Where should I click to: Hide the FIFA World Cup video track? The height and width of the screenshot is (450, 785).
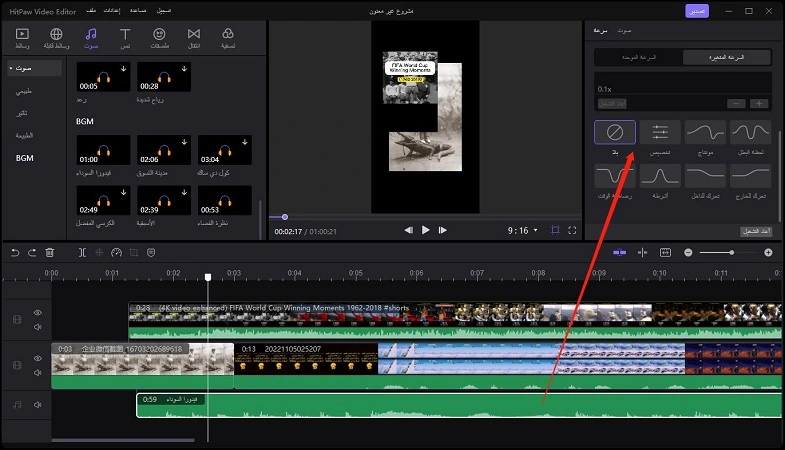38,312
